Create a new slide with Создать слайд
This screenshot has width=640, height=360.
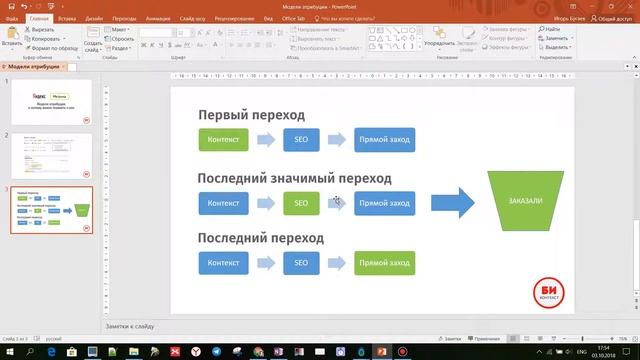pyautogui.click(x=93, y=40)
